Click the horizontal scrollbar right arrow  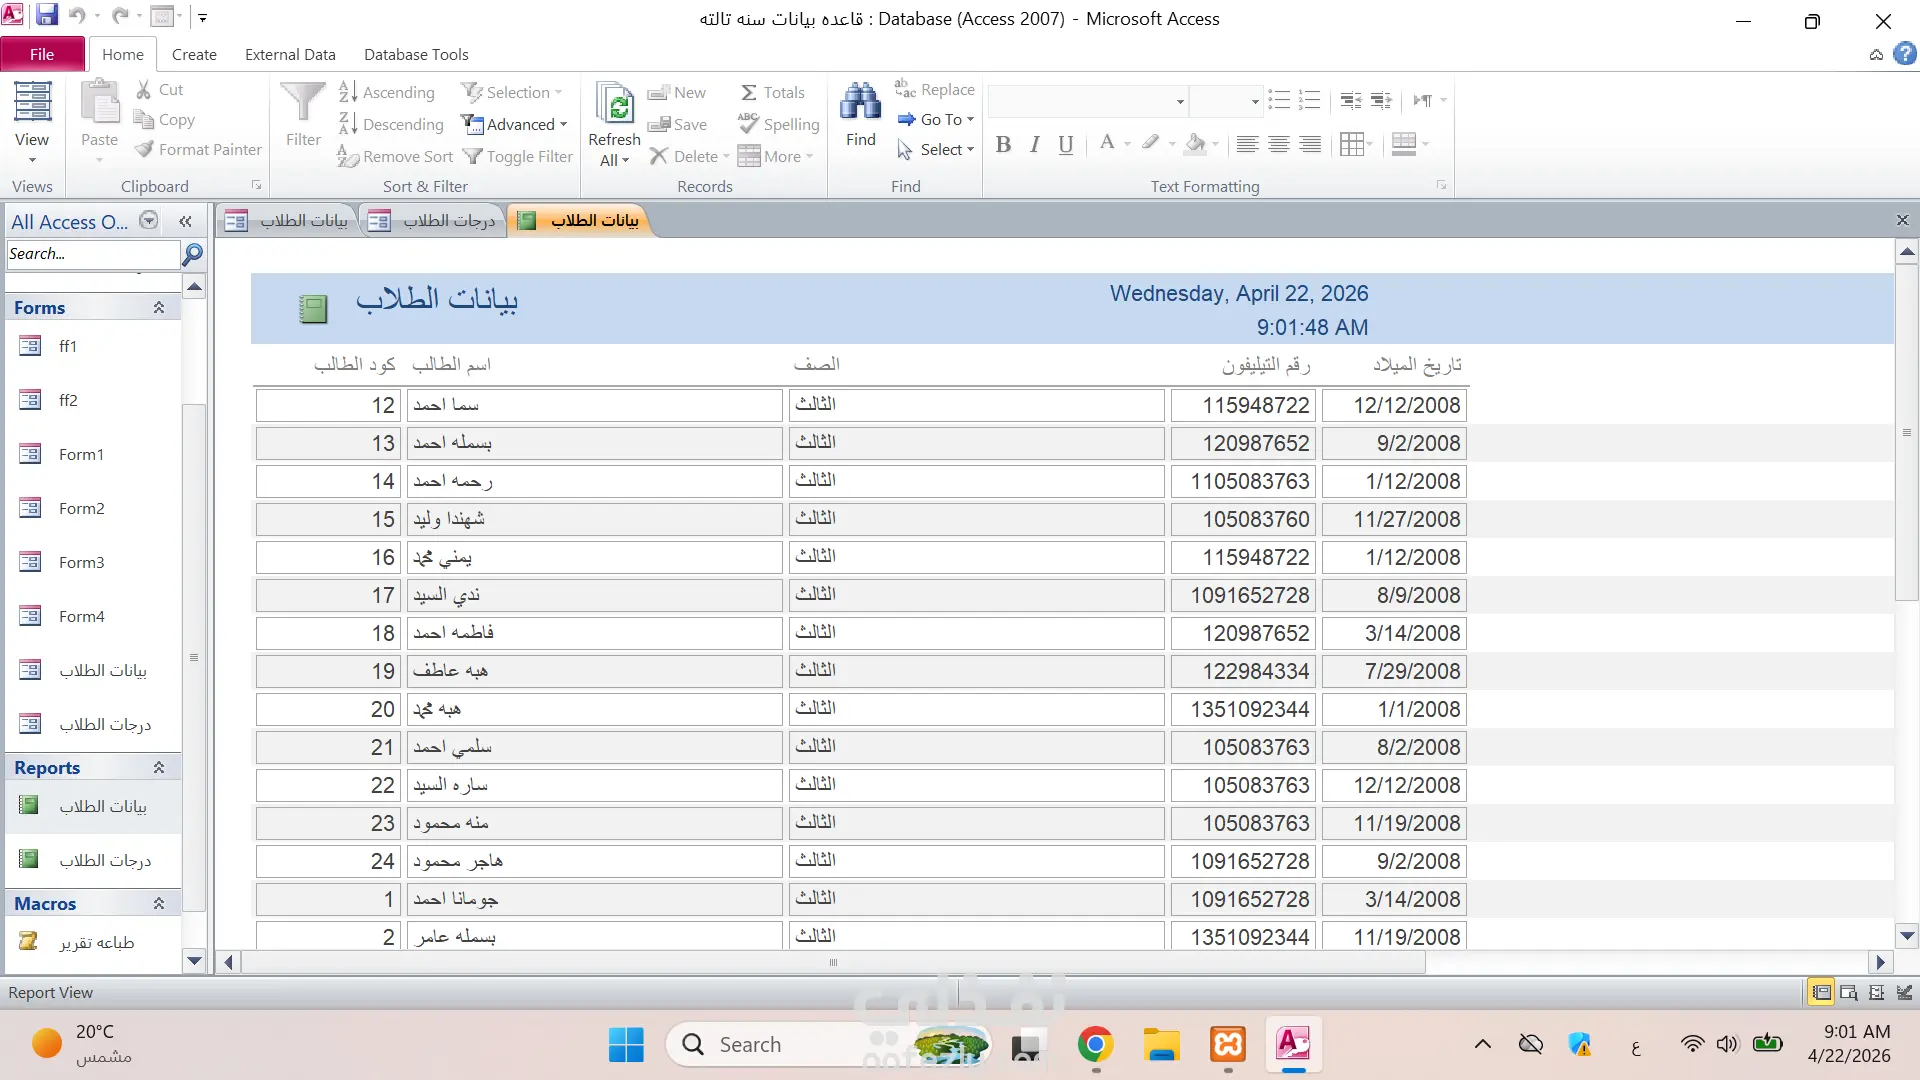point(1880,962)
